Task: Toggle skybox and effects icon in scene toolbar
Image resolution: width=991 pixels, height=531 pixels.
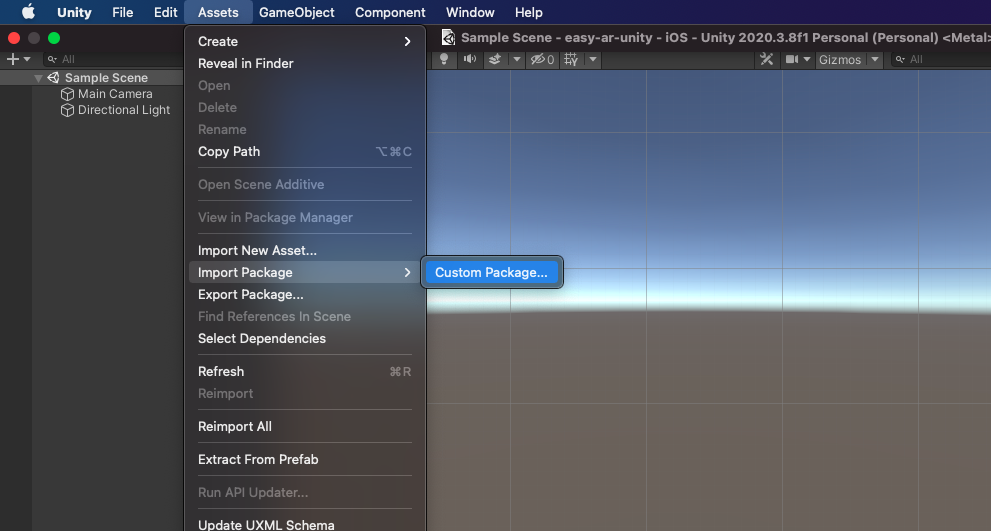Action: coord(496,59)
